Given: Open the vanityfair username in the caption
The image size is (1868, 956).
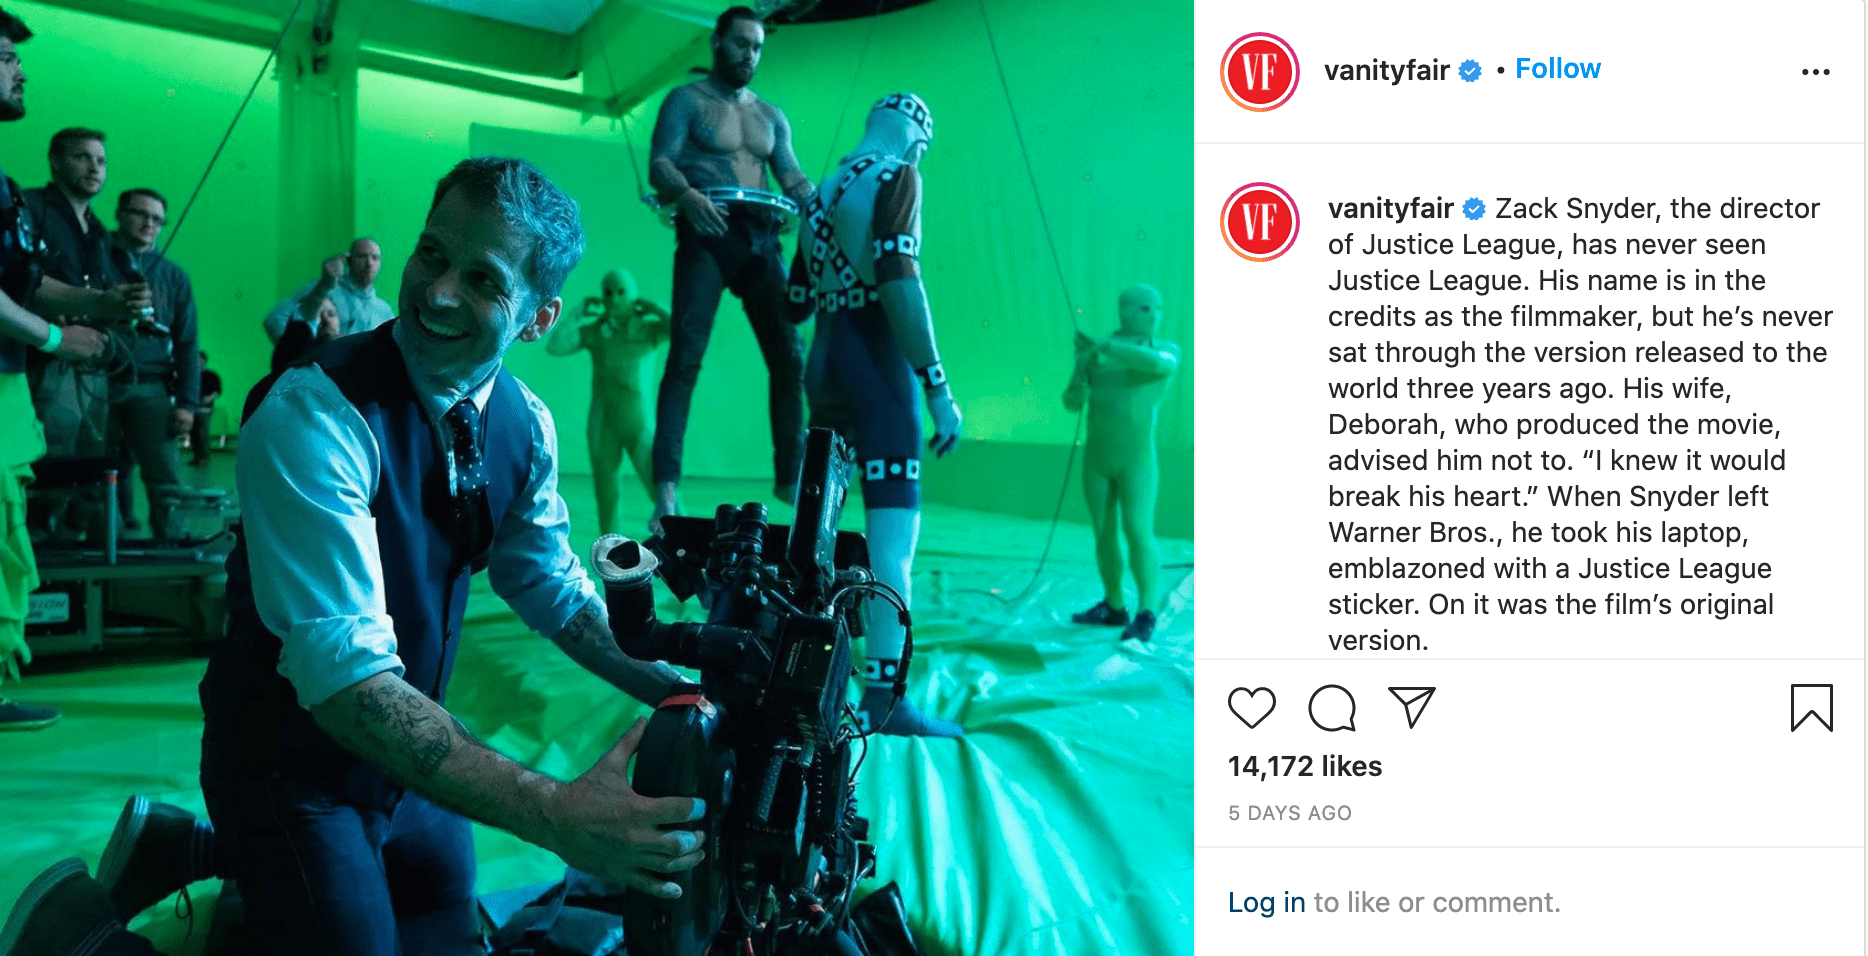Looking at the screenshot, I should tap(1390, 208).
